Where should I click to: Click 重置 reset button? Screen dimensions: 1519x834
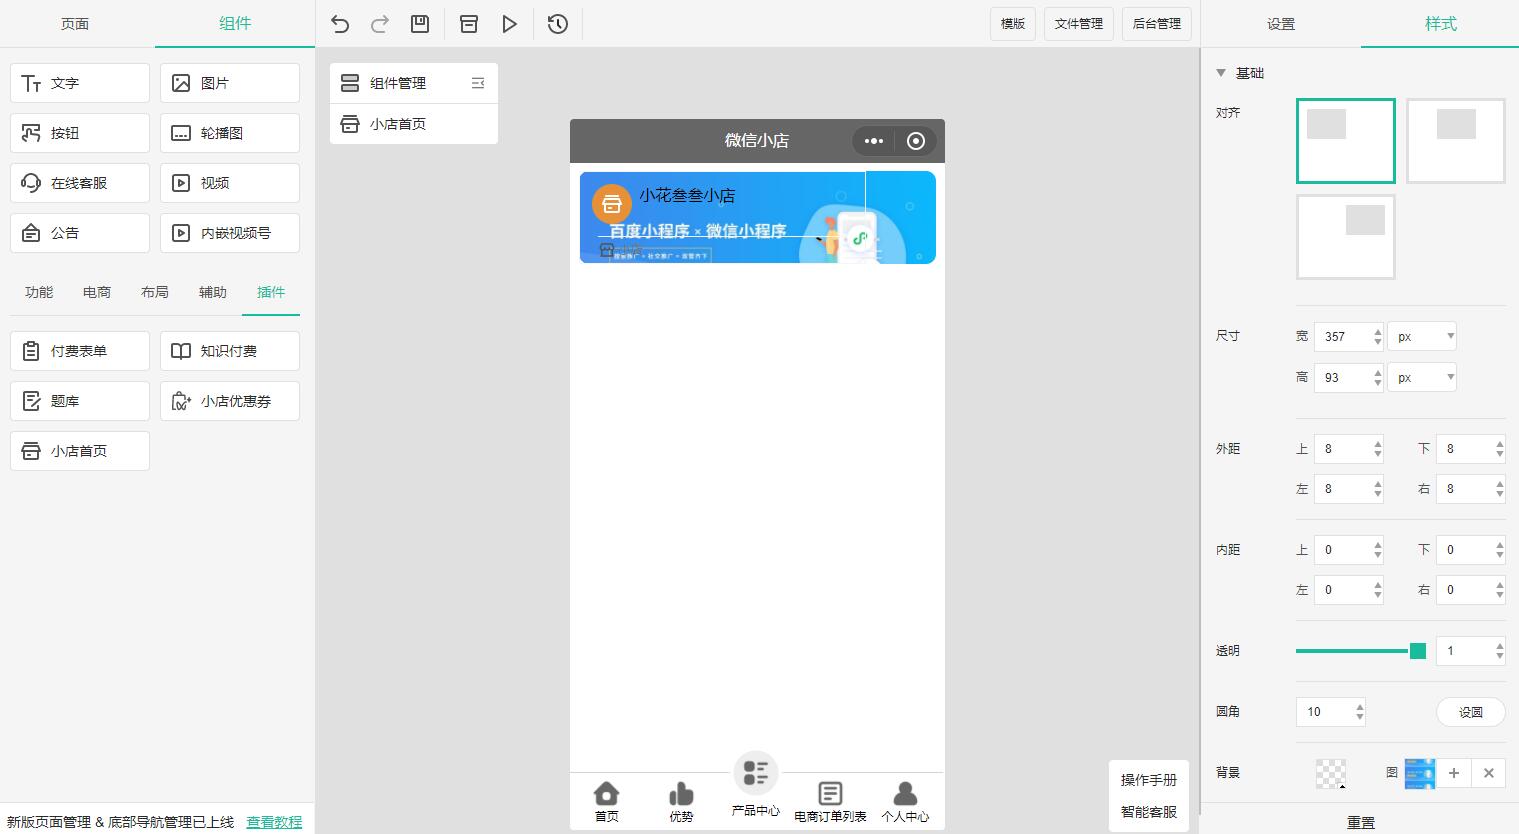point(1360,822)
